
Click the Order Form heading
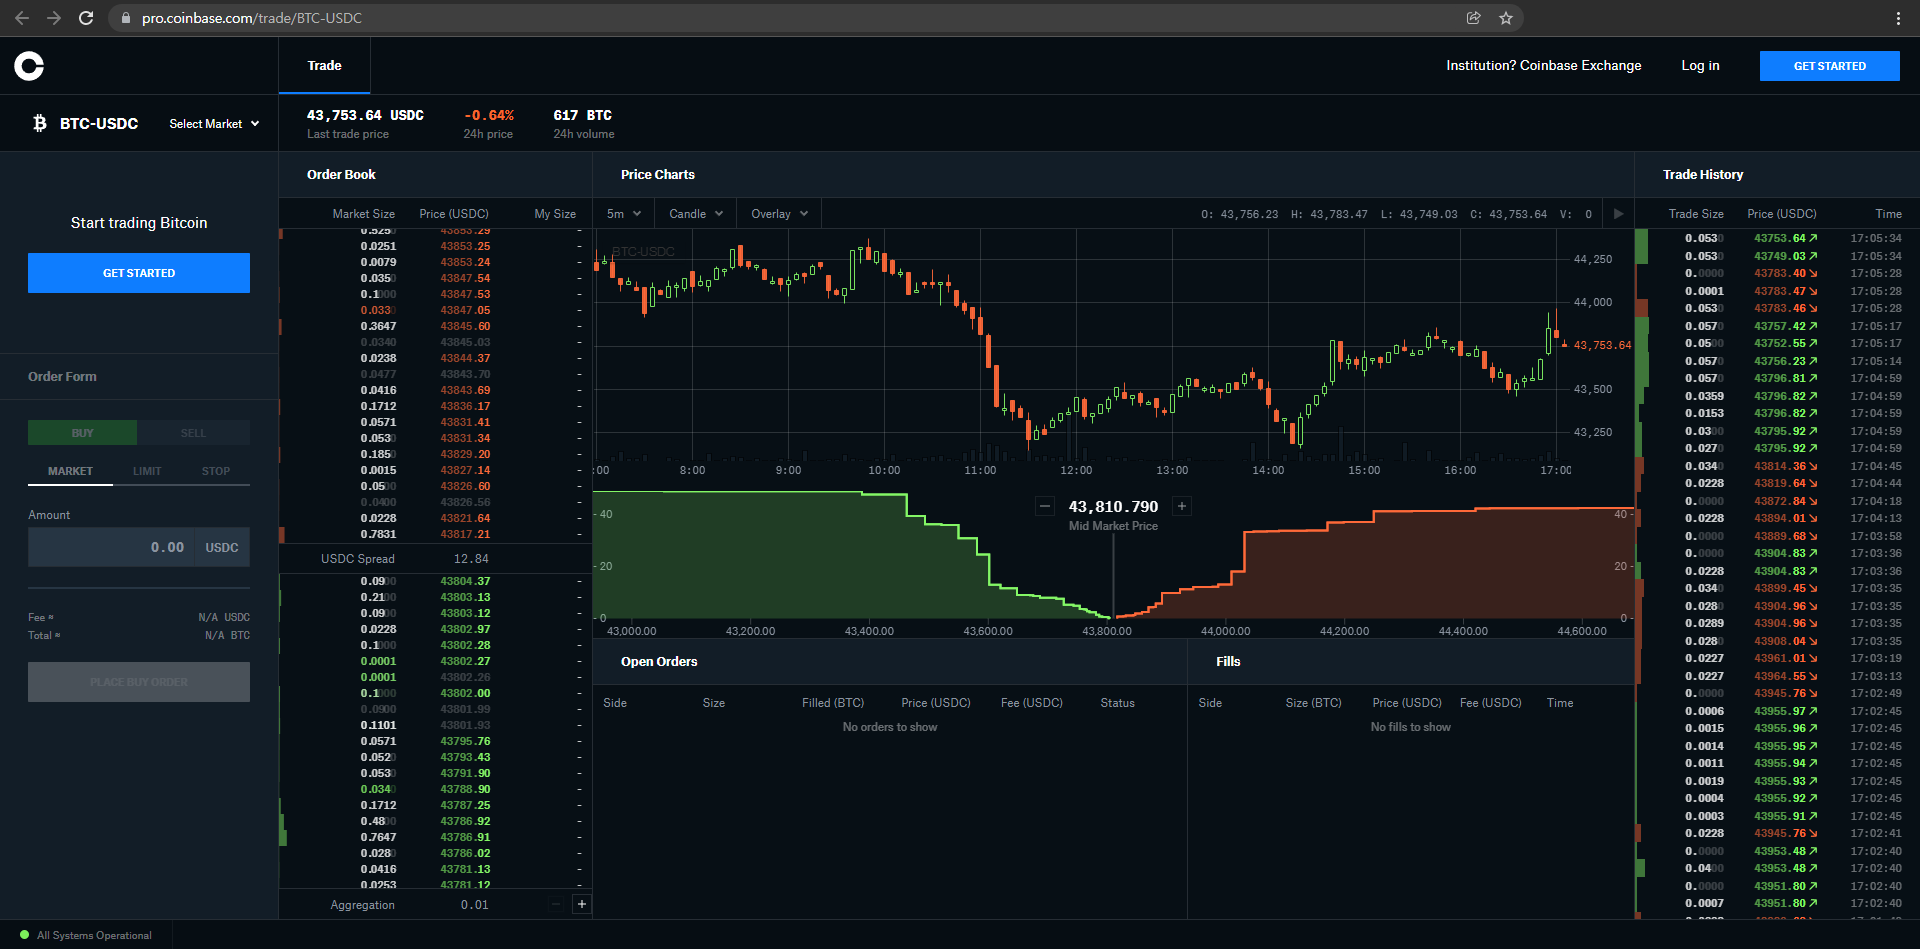(x=62, y=377)
